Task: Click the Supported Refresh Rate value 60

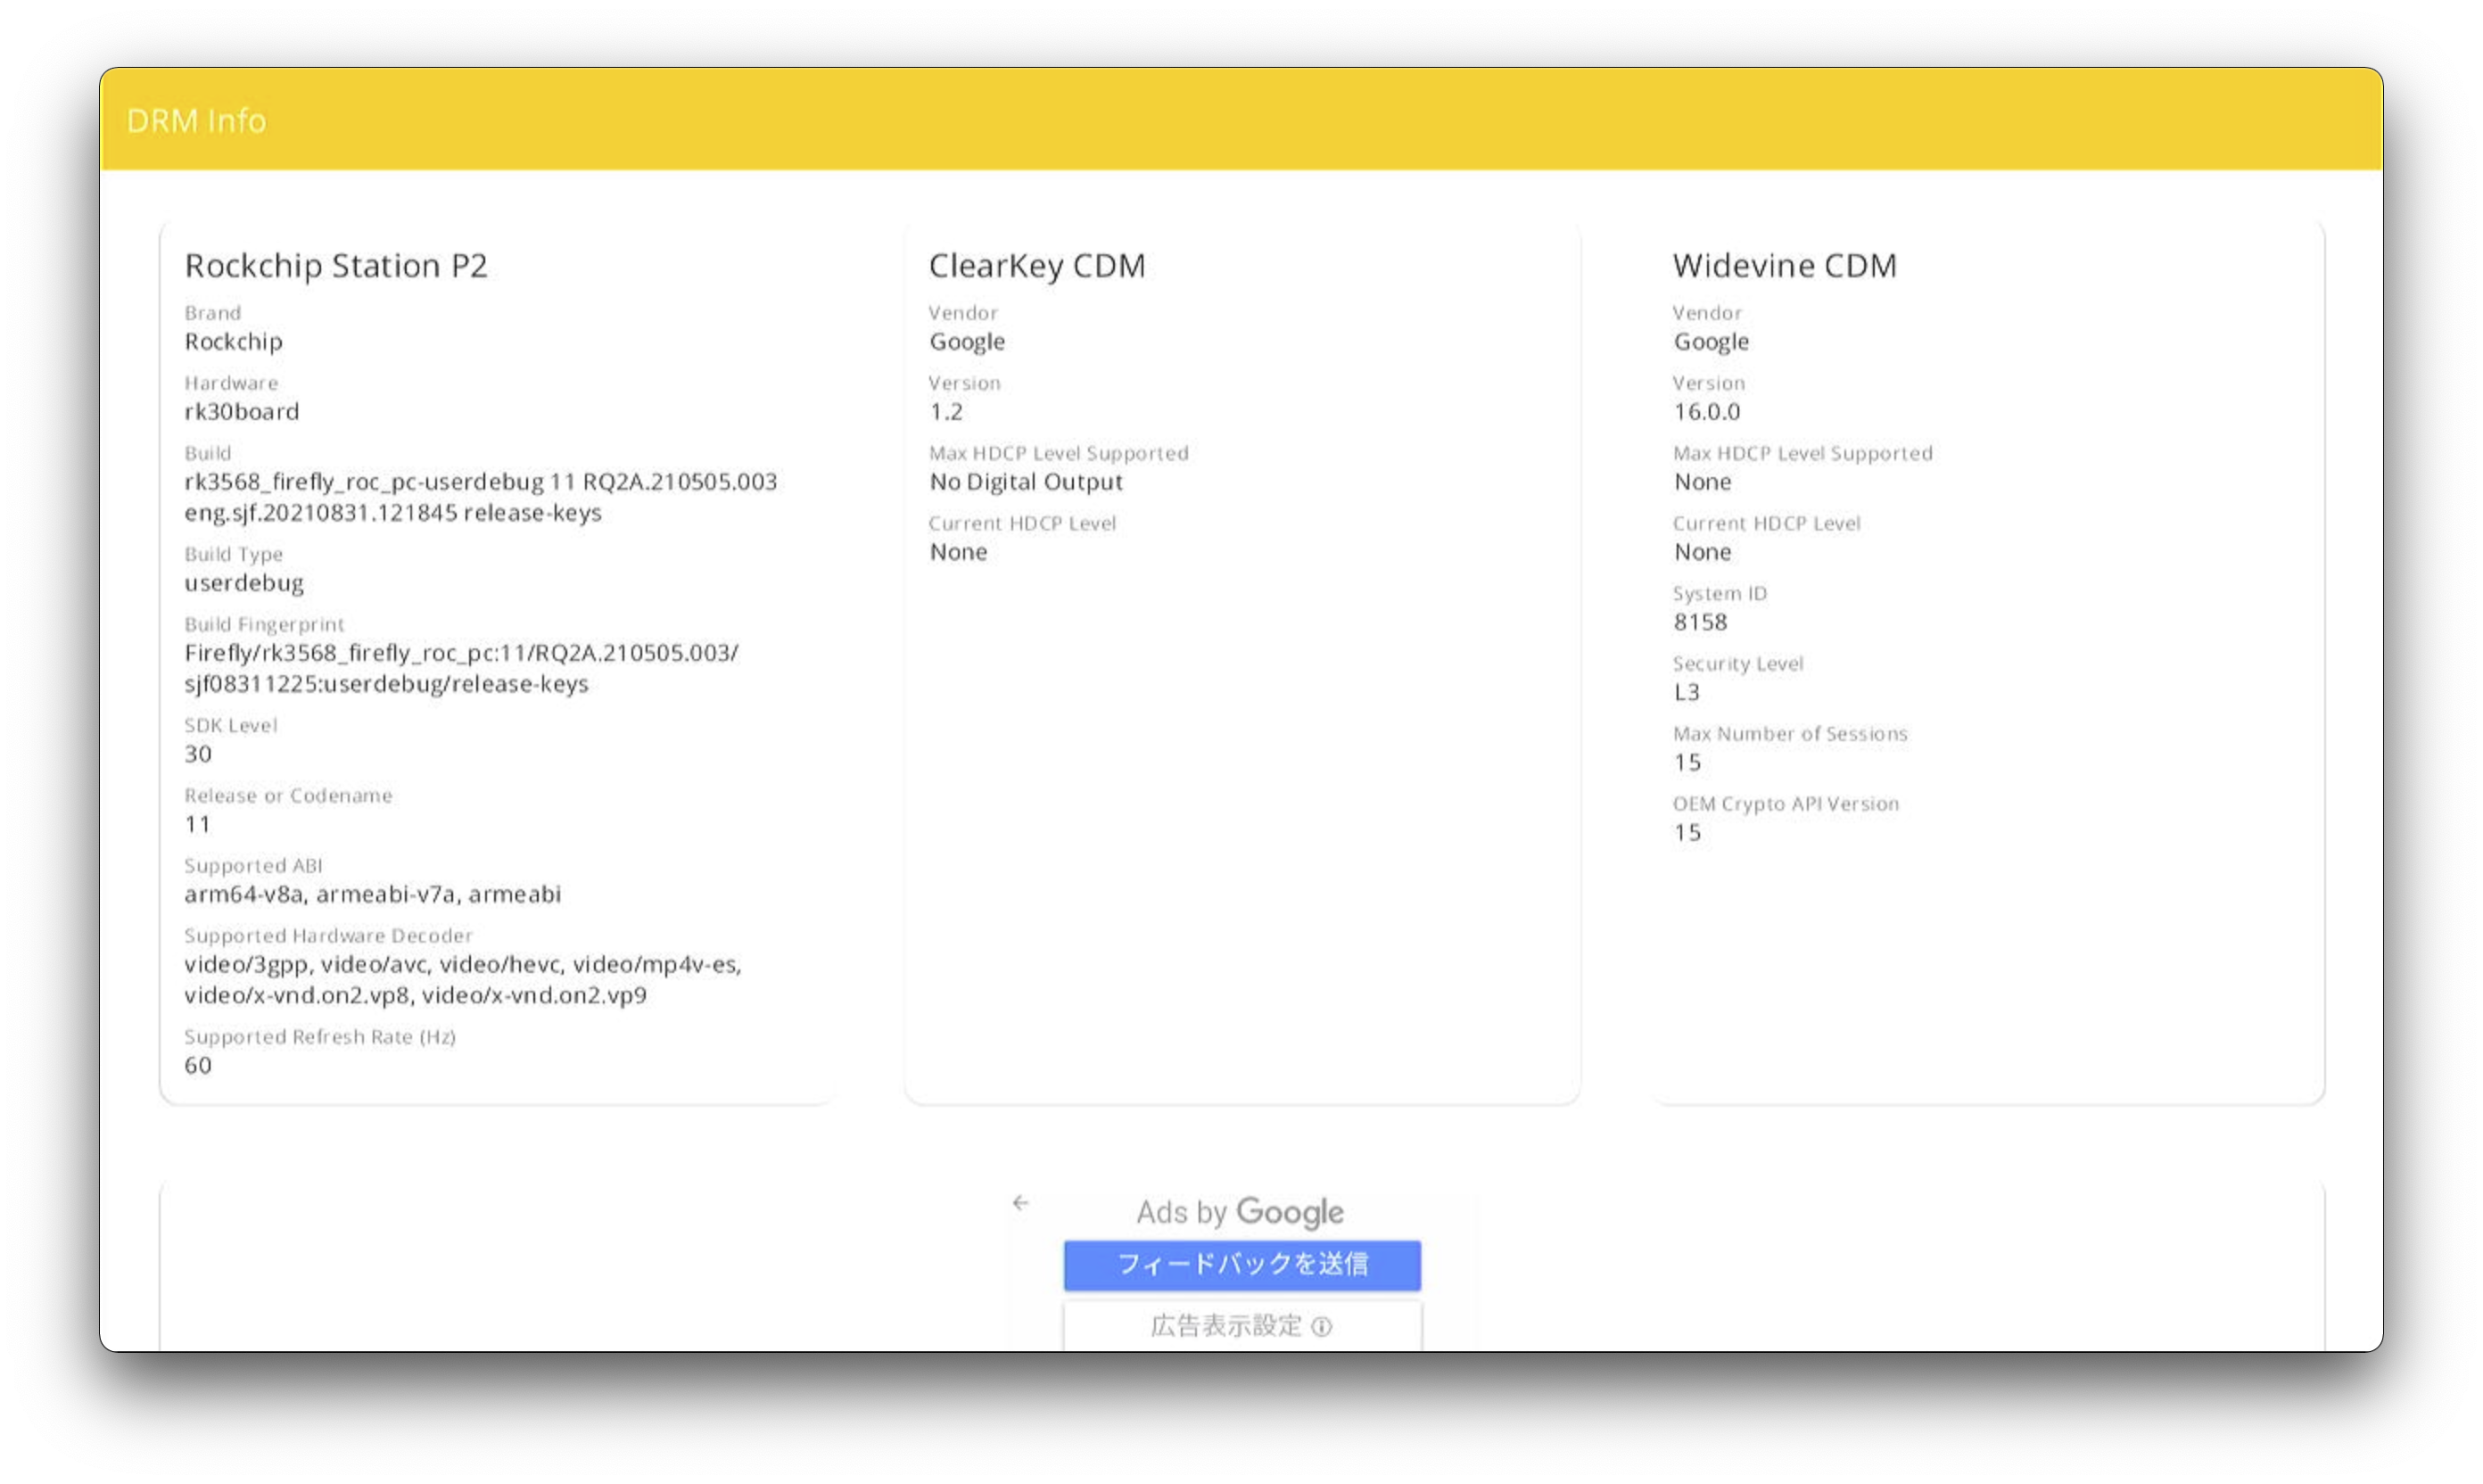Action: pyautogui.click(x=198, y=1065)
